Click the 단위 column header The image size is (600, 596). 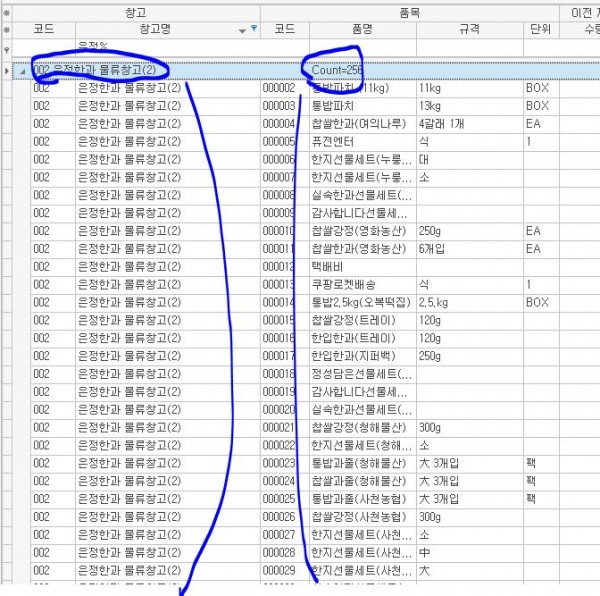click(538, 30)
